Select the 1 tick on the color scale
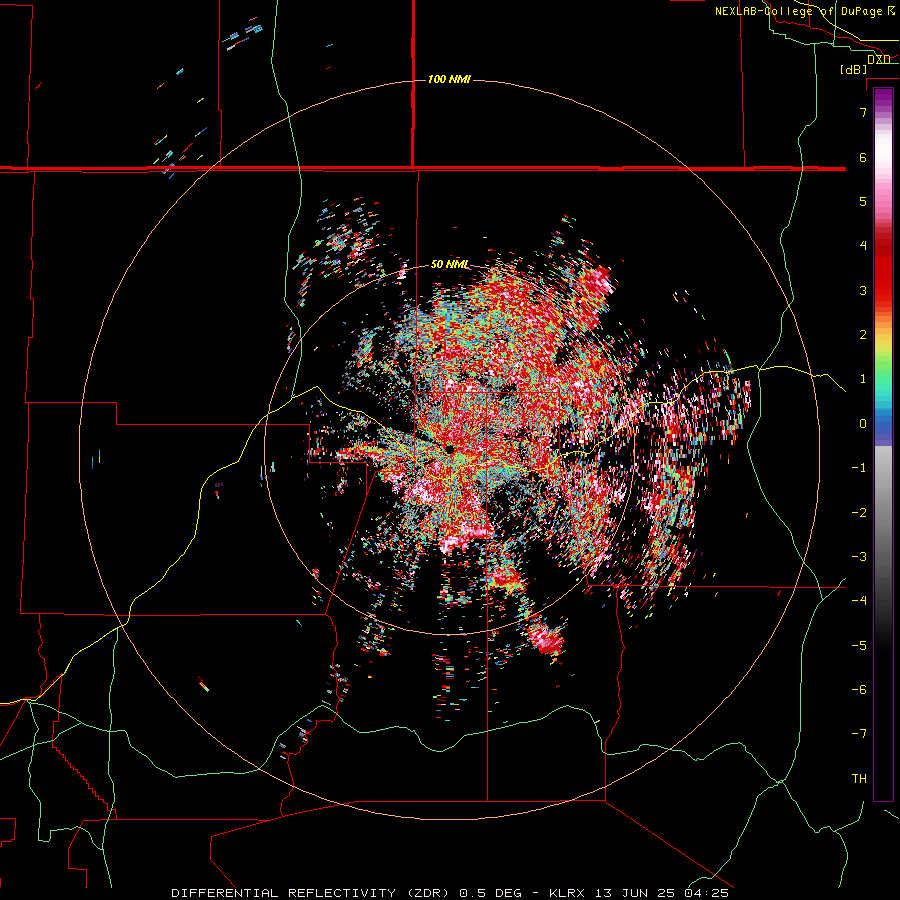Viewport: 900px width, 900px height. tap(863, 379)
